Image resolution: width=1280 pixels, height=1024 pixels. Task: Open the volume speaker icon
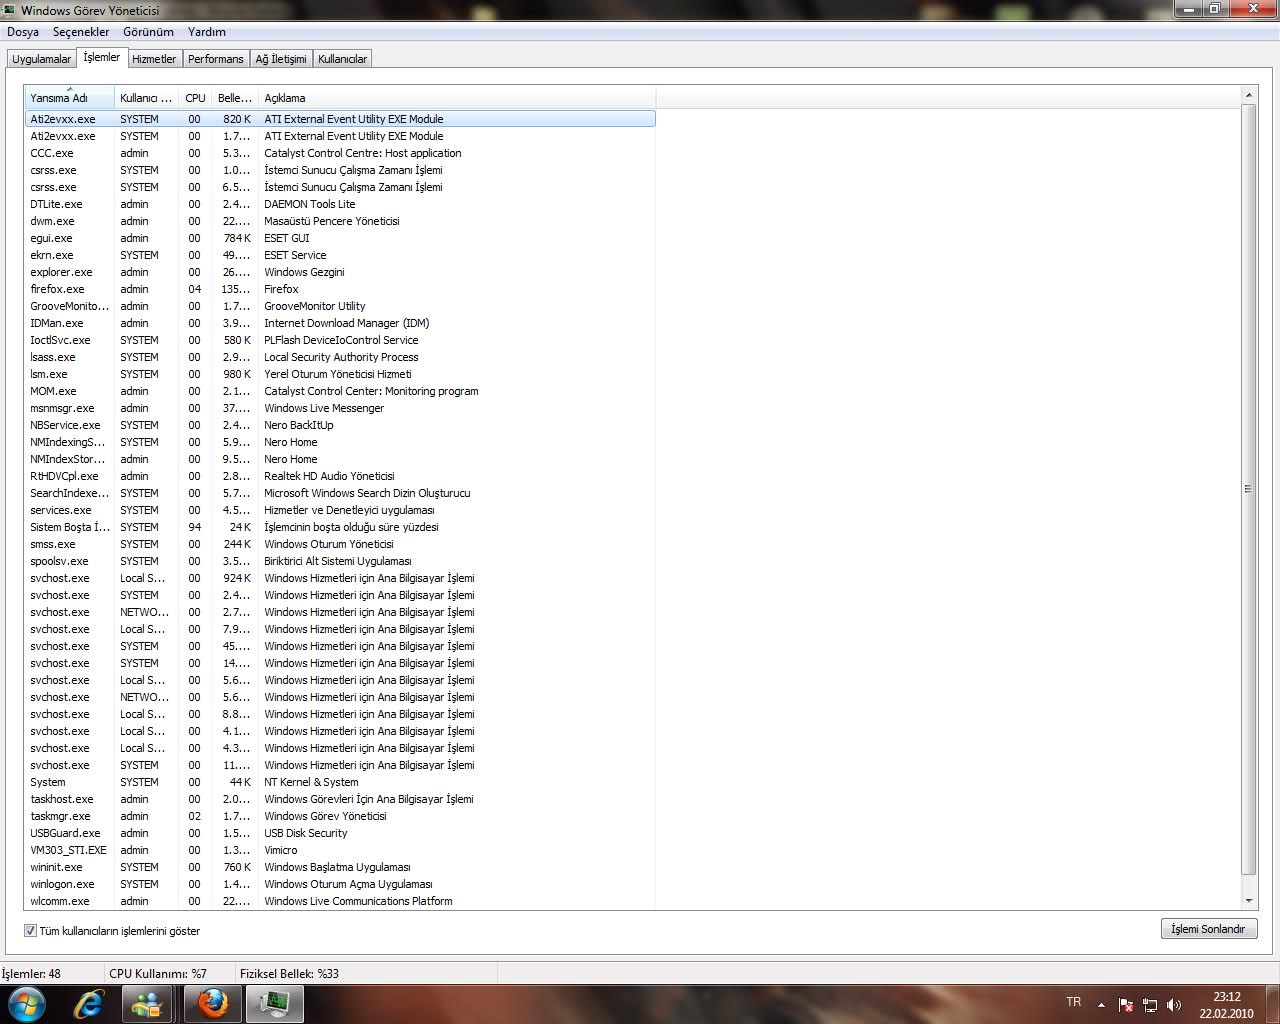(1173, 1004)
